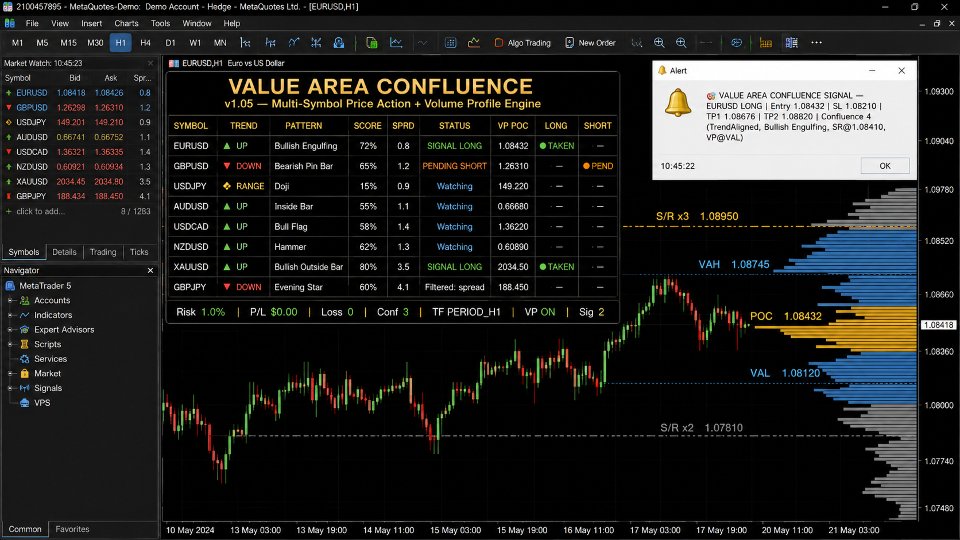
Task: Select the M30 timeframe button
Action: pos(95,43)
